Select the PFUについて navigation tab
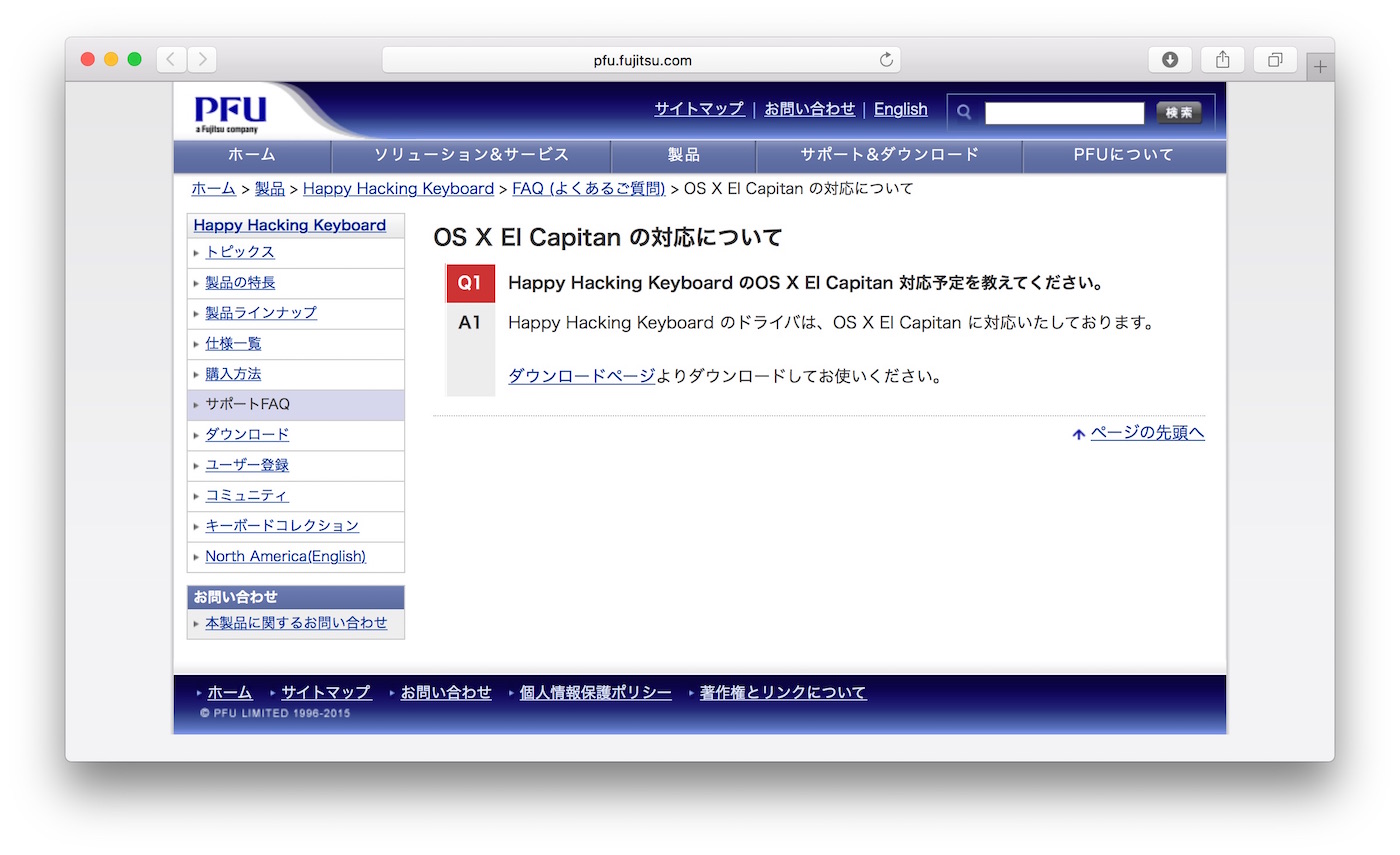This screenshot has height=855, width=1400. [x=1124, y=155]
